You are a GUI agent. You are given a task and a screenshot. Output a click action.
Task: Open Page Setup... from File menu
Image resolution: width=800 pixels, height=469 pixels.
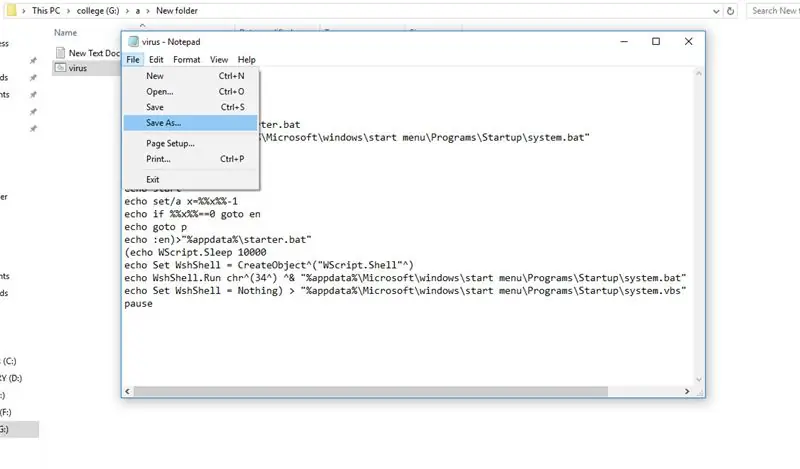point(190,143)
